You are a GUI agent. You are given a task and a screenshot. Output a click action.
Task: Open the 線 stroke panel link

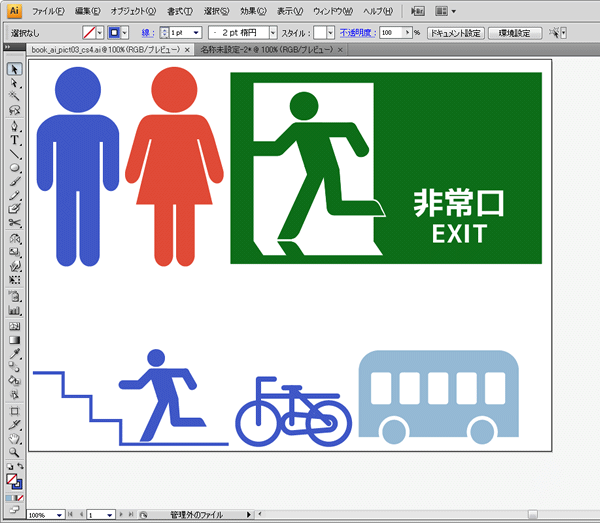coord(147,33)
